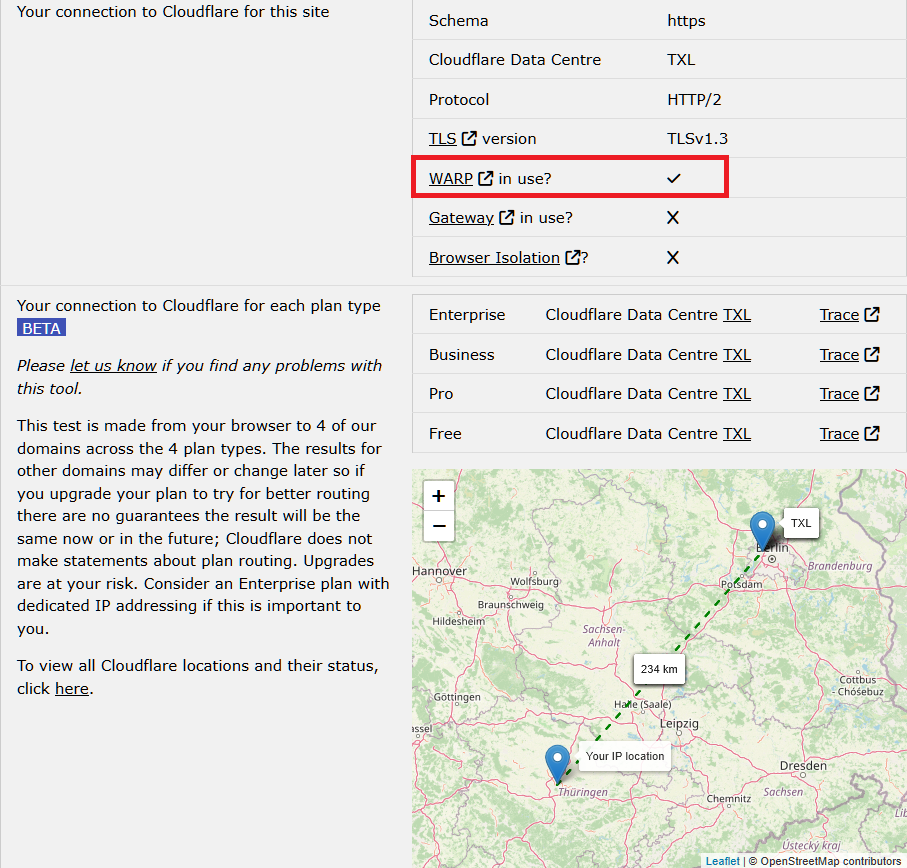Image resolution: width=907 pixels, height=868 pixels.
Task: Select the 'https' schema value
Action: pyautogui.click(x=686, y=21)
